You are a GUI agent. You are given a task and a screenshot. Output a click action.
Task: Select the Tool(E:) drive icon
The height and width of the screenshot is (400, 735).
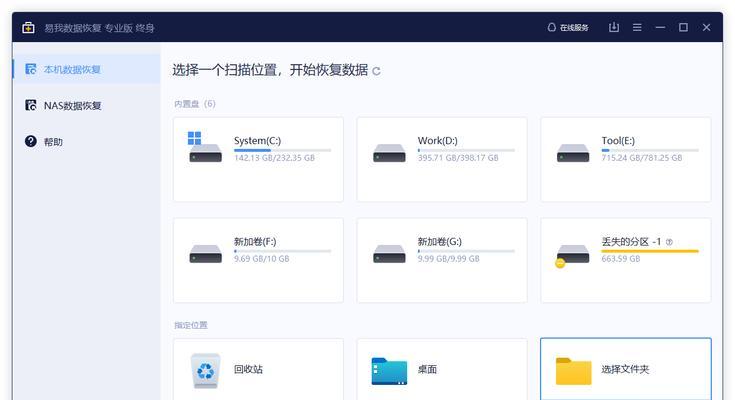point(573,153)
